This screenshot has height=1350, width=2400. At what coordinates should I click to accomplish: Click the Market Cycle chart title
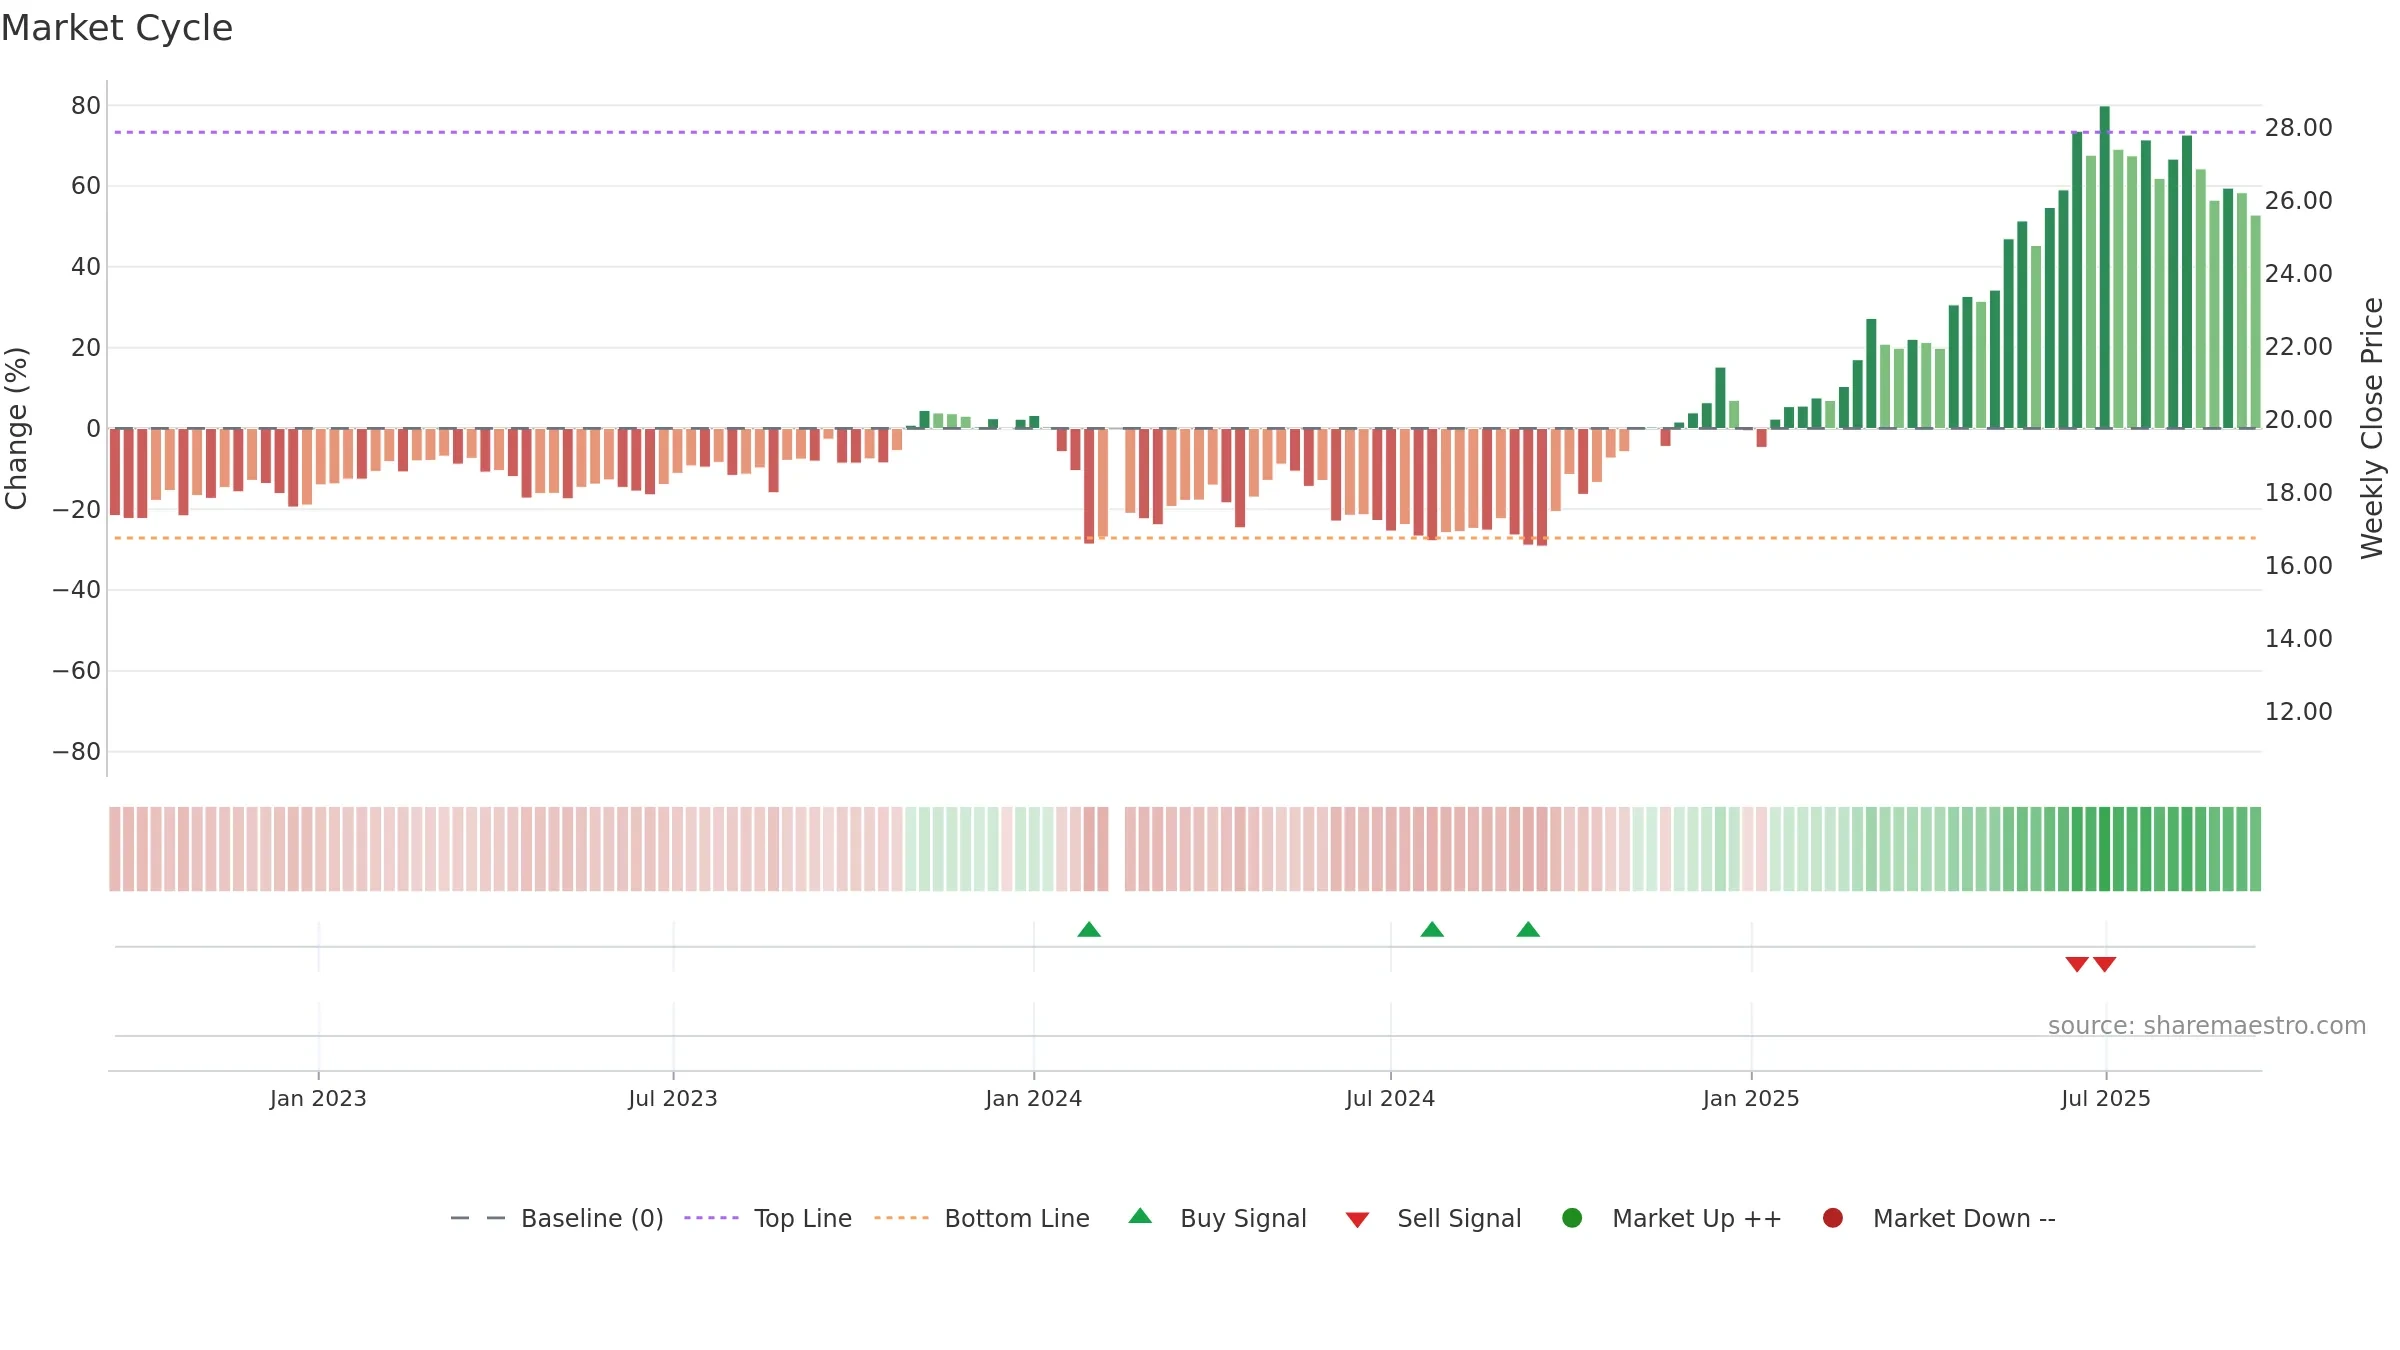point(117,28)
